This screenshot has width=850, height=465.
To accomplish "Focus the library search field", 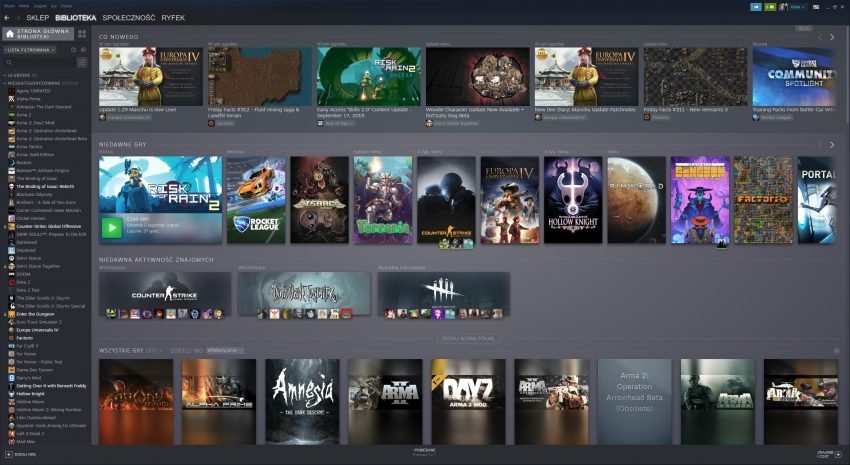I will pyautogui.click(x=39, y=62).
